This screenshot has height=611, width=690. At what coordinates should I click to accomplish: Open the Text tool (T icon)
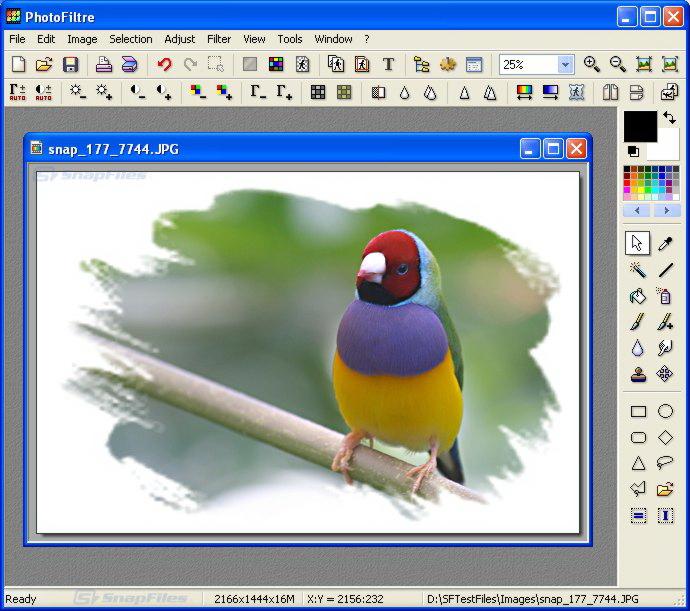[x=388, y=65]
